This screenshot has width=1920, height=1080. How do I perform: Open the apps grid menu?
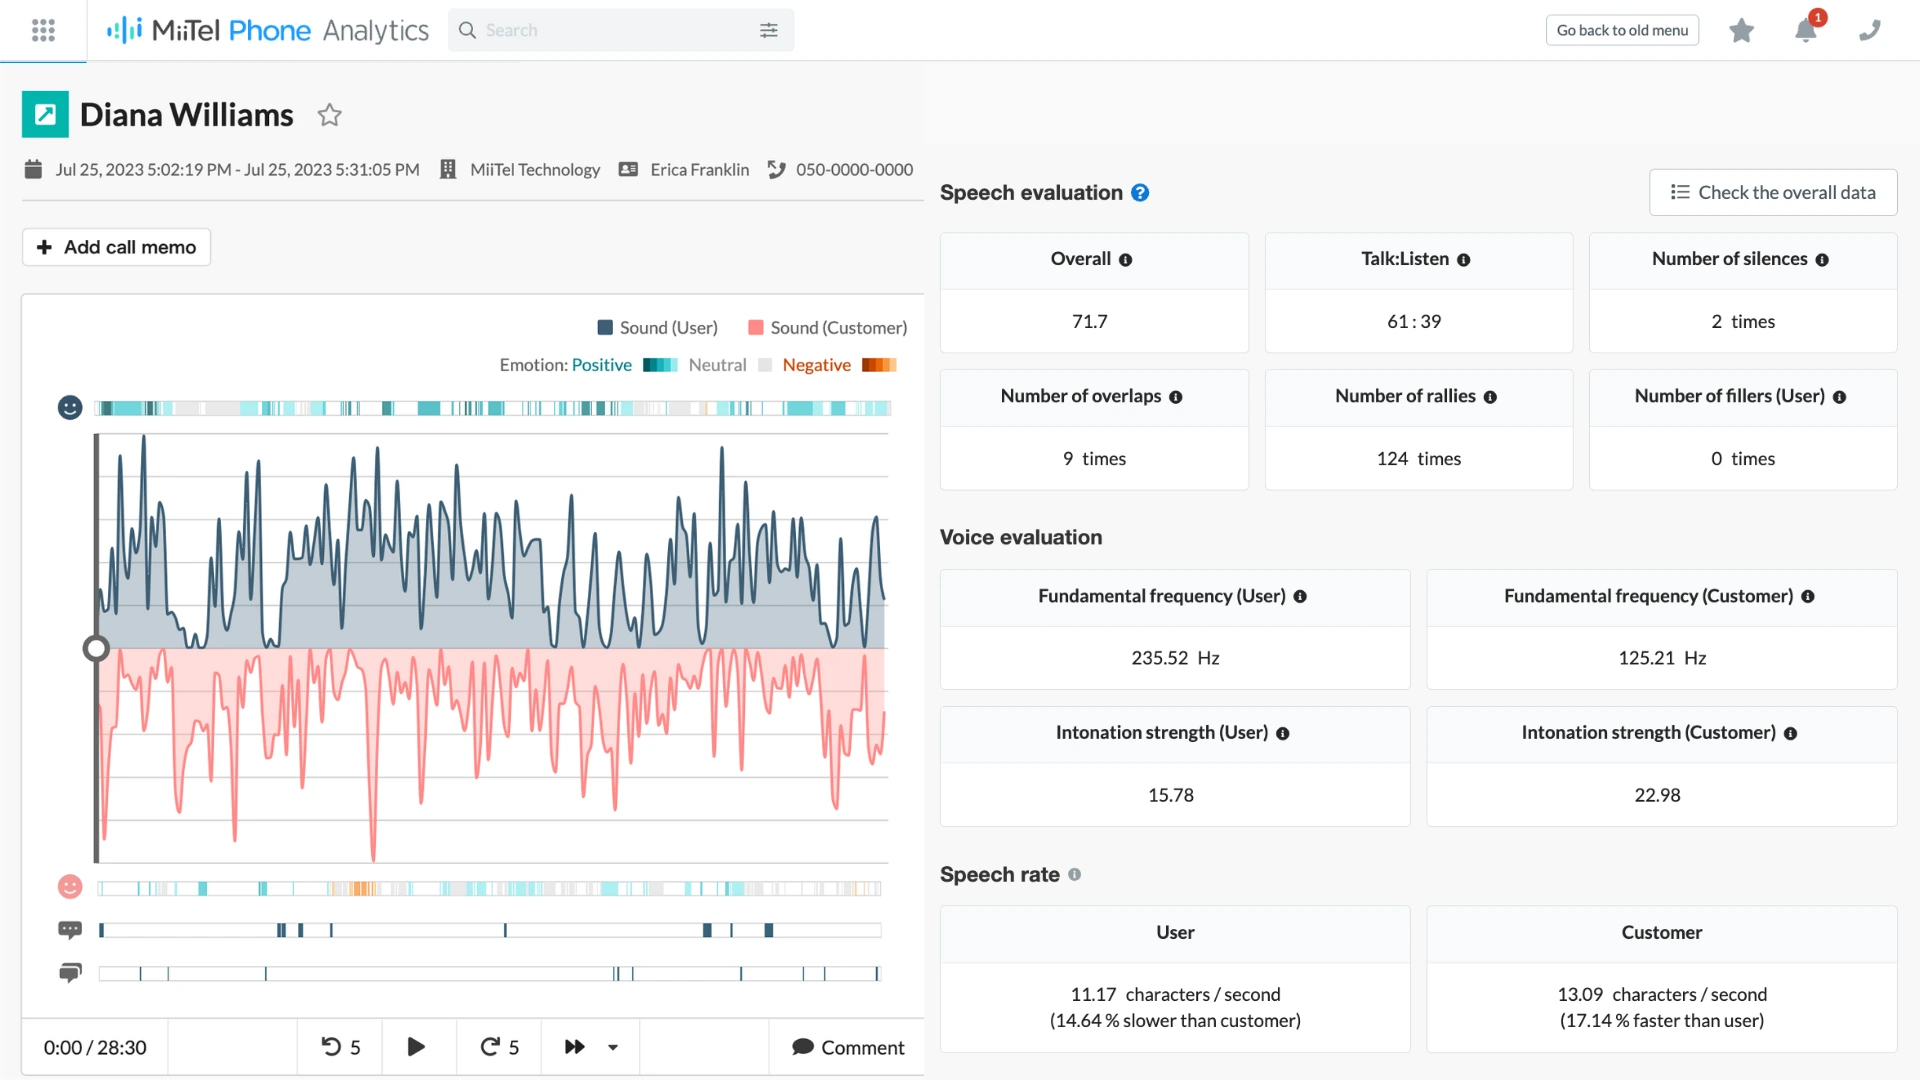click(43, 30)
